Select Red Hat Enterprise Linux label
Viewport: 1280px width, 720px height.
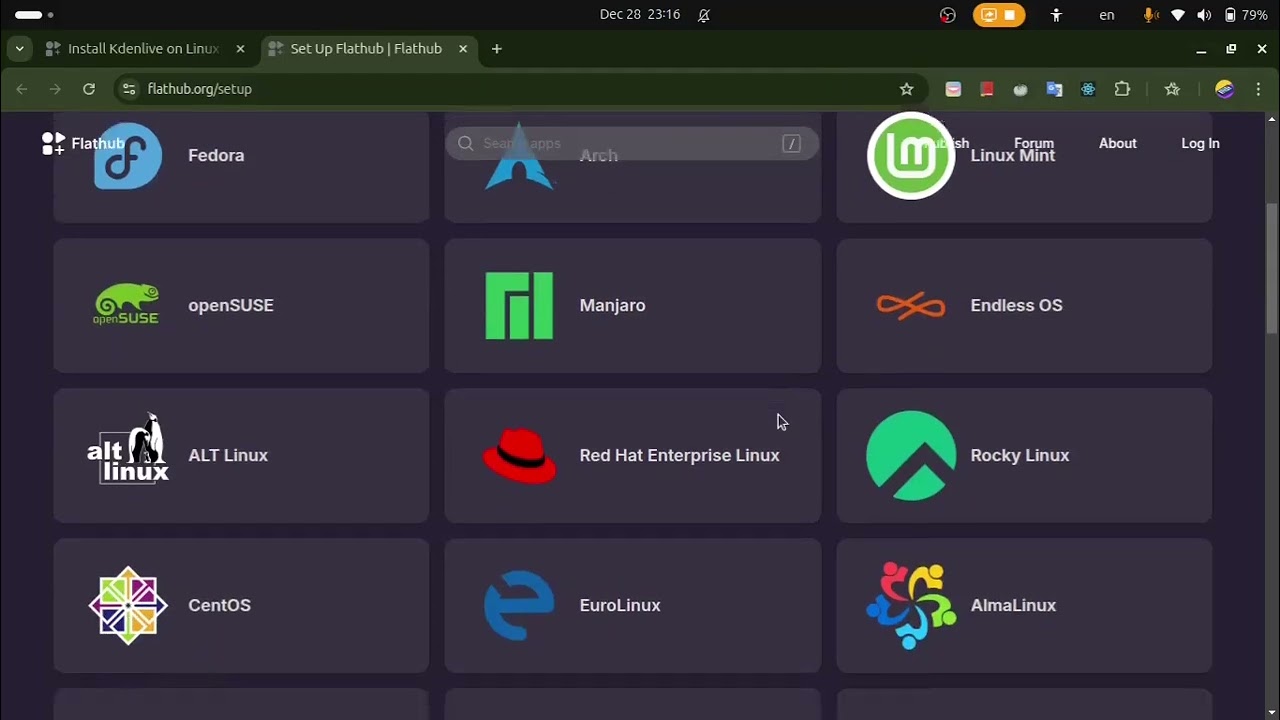pos(679,455)
